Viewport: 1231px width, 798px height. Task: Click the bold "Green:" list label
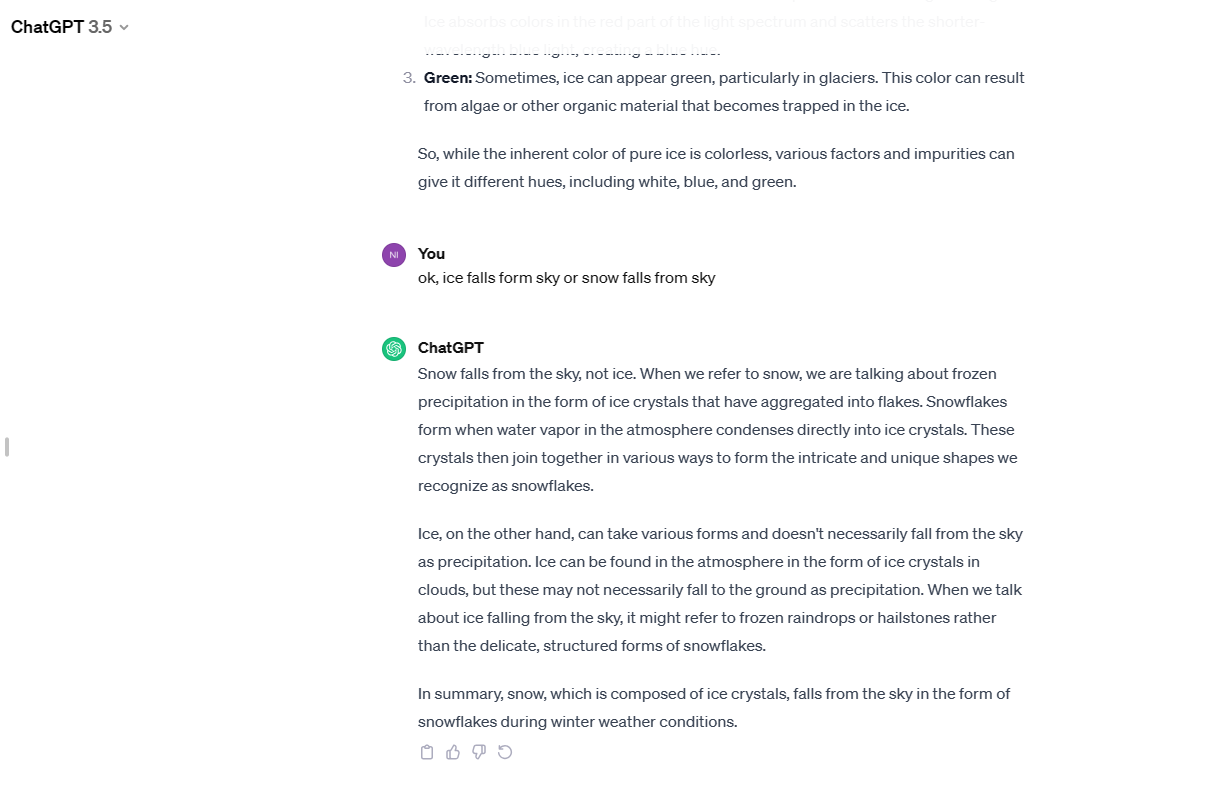click(448, 78)
